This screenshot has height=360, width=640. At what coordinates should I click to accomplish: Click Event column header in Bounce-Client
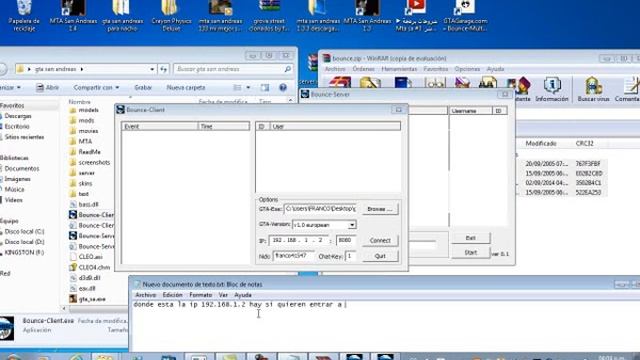[x=160, y=127]
